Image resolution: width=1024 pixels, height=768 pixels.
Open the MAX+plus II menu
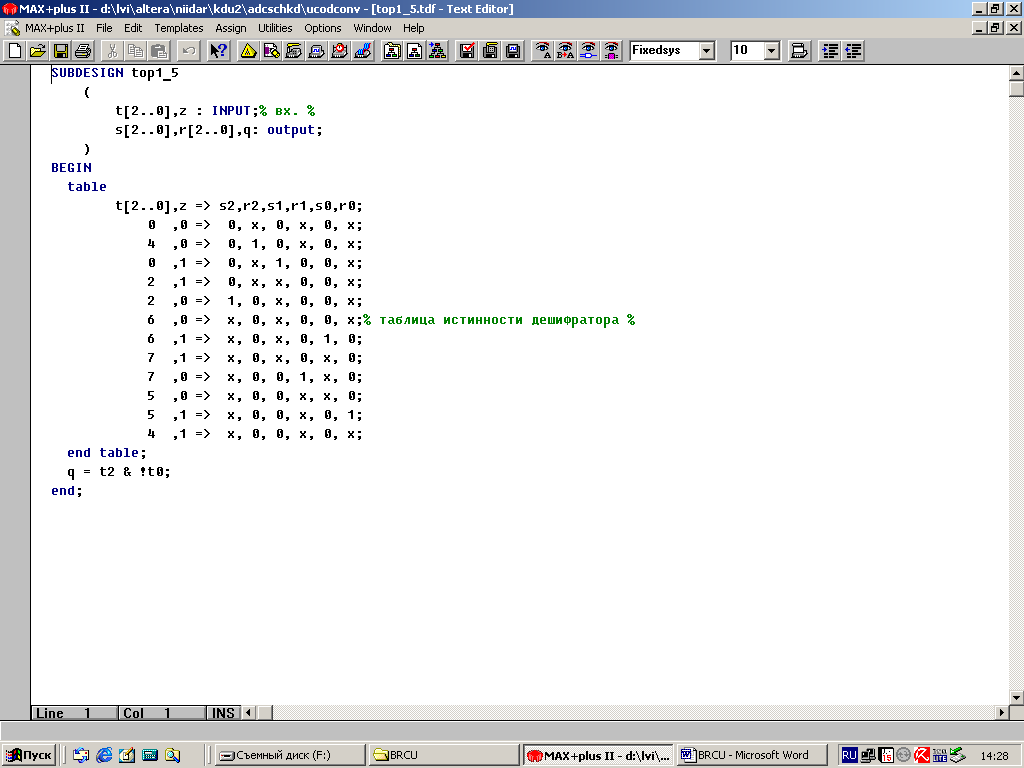(55, 28)
